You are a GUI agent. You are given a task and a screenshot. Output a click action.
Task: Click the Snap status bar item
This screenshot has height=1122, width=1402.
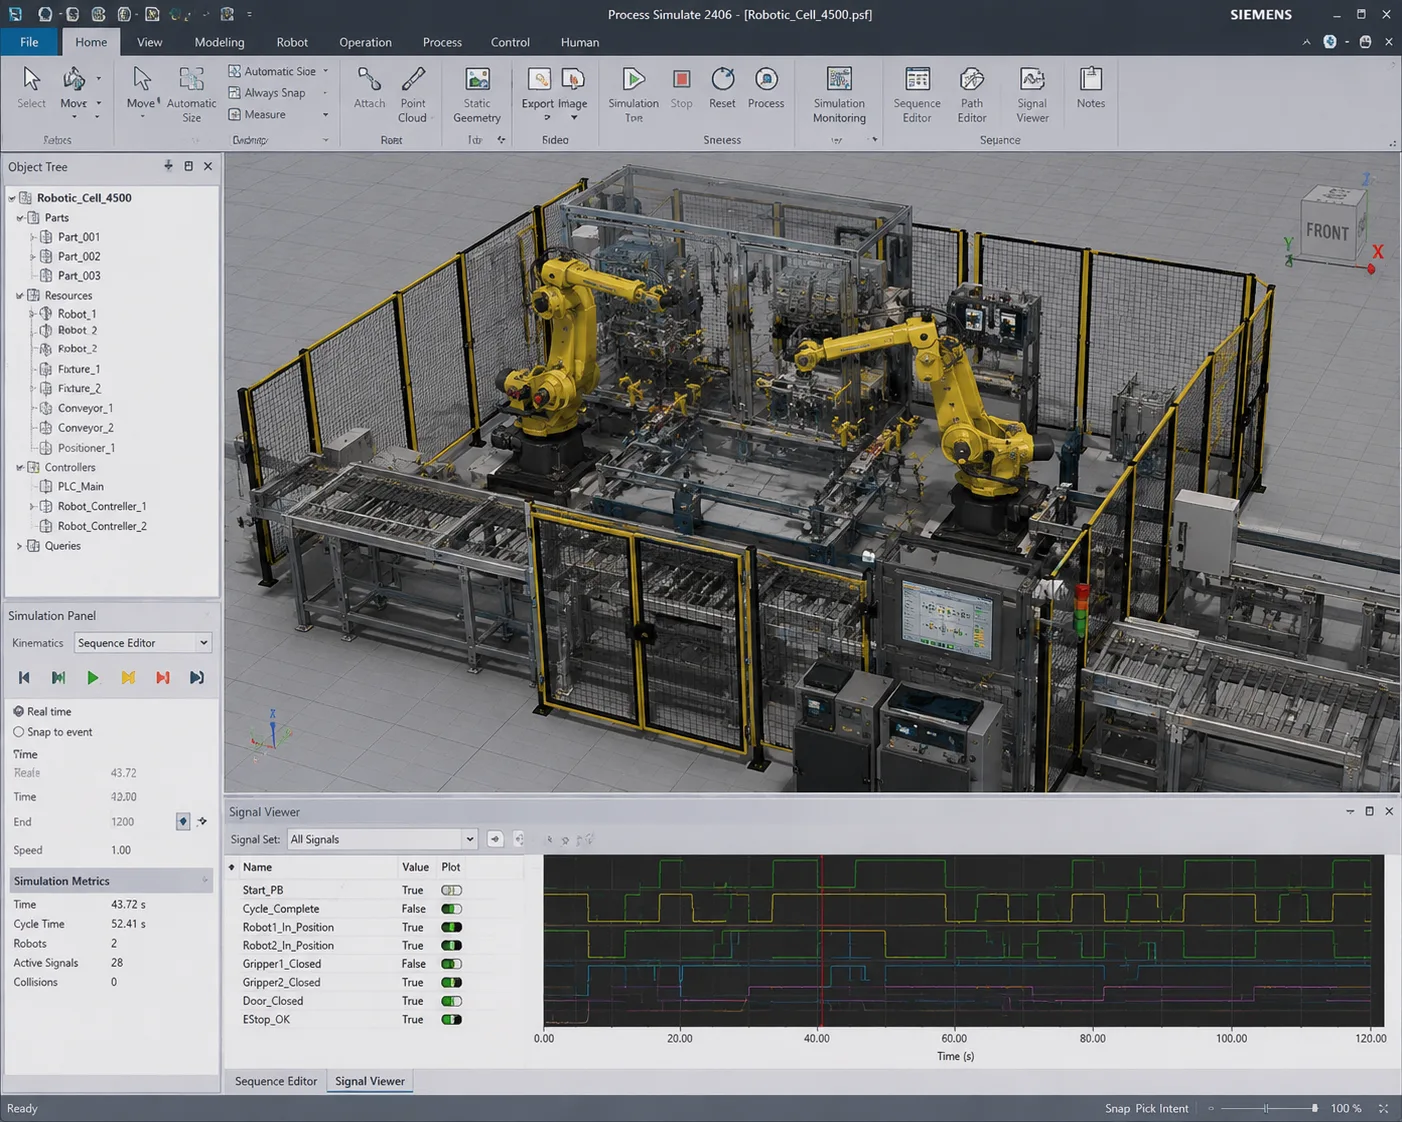(x=1117, y=1108)
